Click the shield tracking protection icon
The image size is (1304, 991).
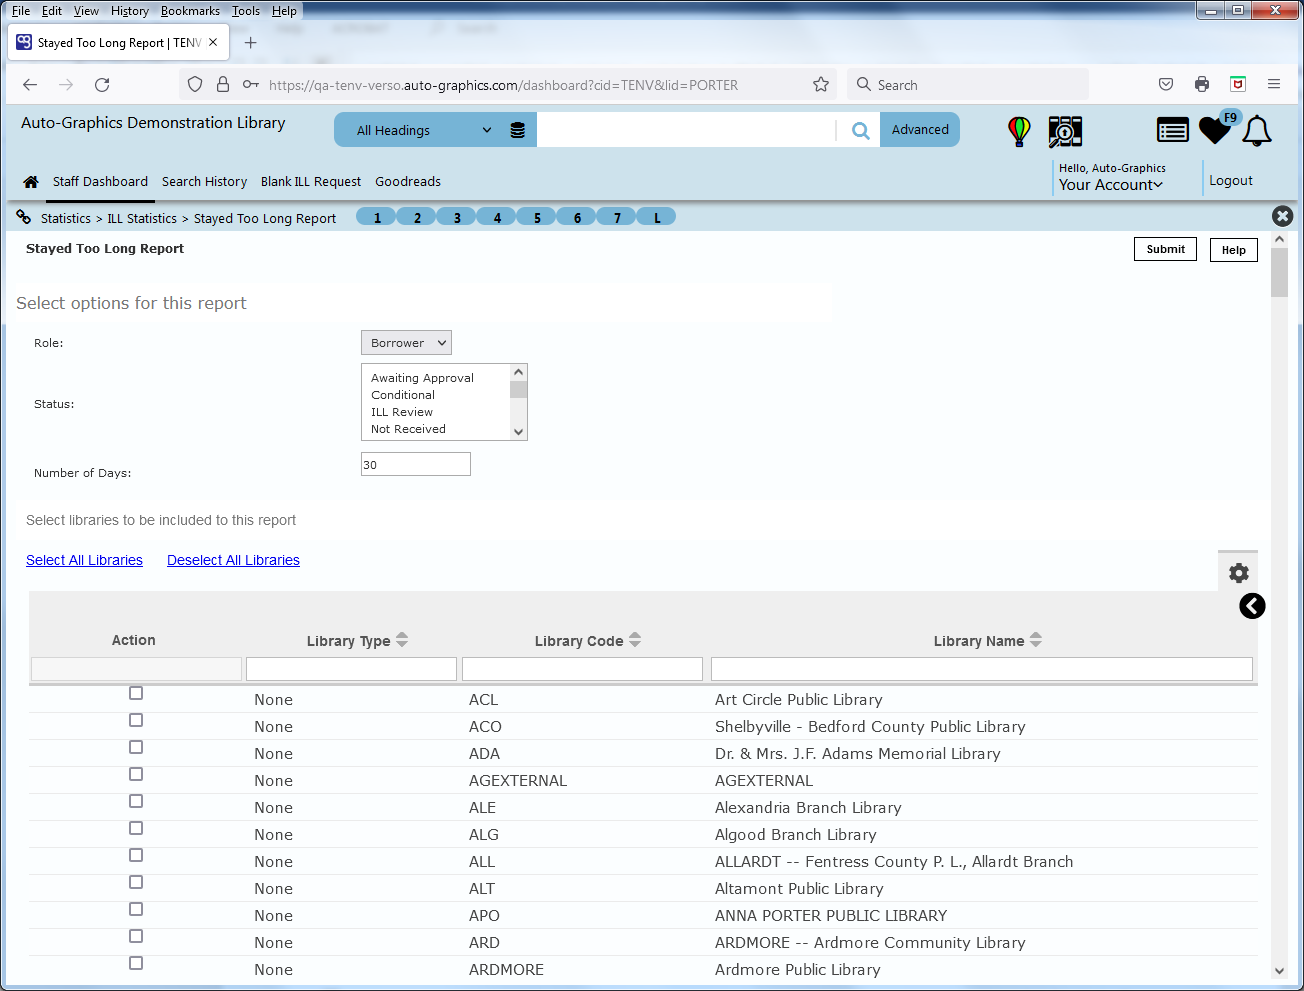pos(195,85)
